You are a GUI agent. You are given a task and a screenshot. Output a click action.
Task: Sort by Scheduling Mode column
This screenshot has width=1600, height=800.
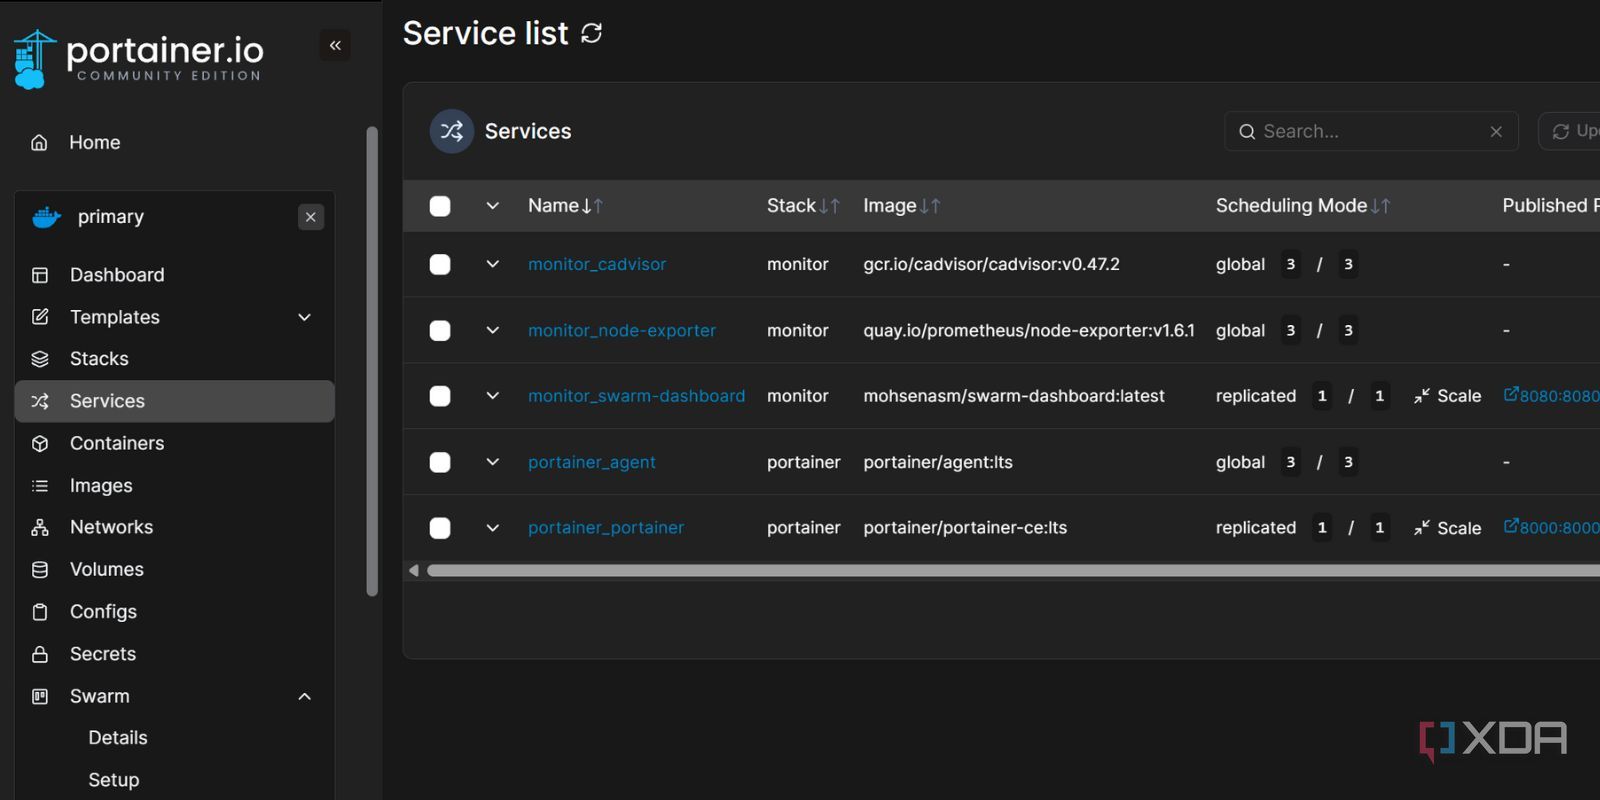click(1303, 206)
